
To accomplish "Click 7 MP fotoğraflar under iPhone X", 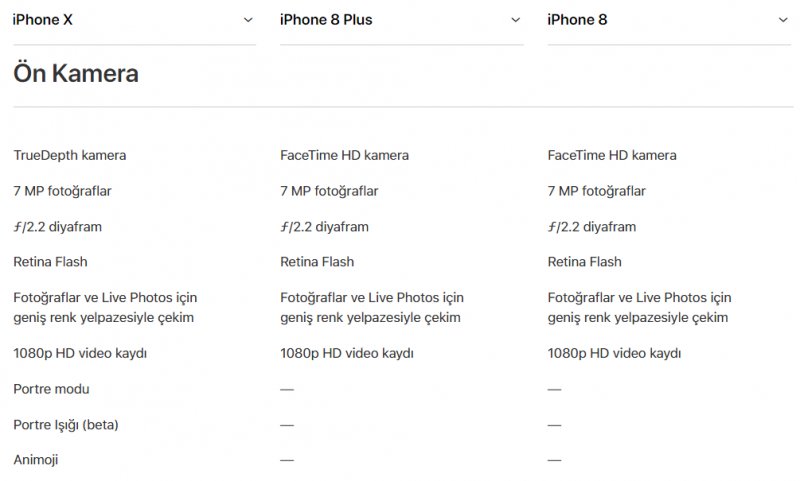I will (62, 191).
